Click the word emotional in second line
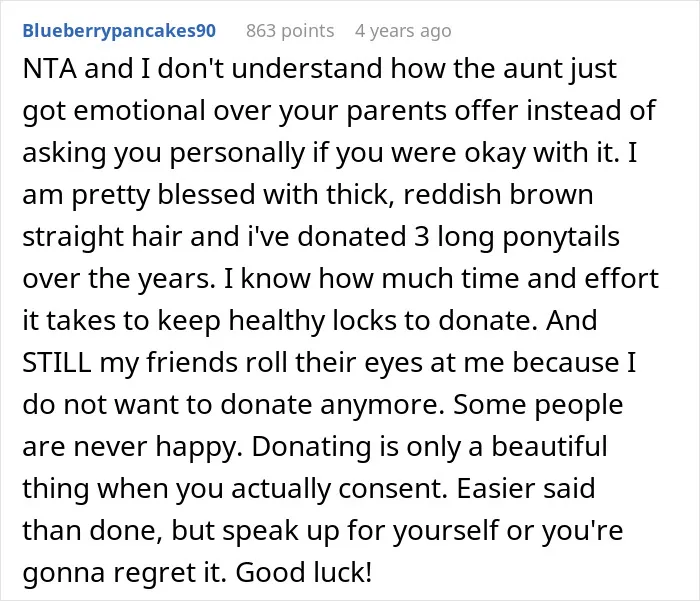 pyautogui.click(x=139, y=111)
